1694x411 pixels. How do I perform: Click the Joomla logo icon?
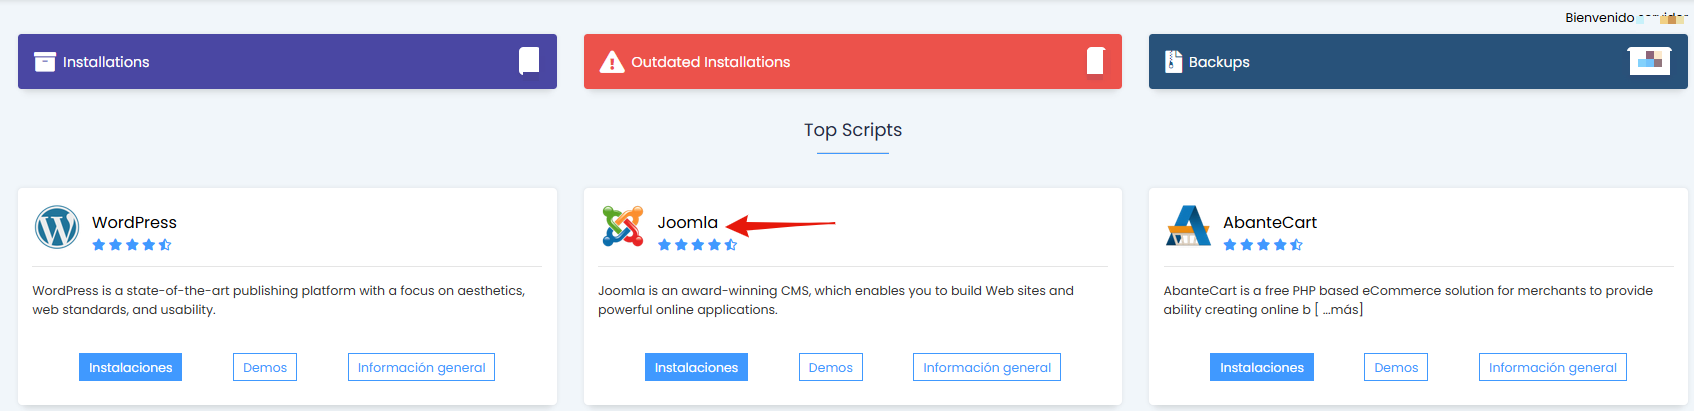pos(622,226)
